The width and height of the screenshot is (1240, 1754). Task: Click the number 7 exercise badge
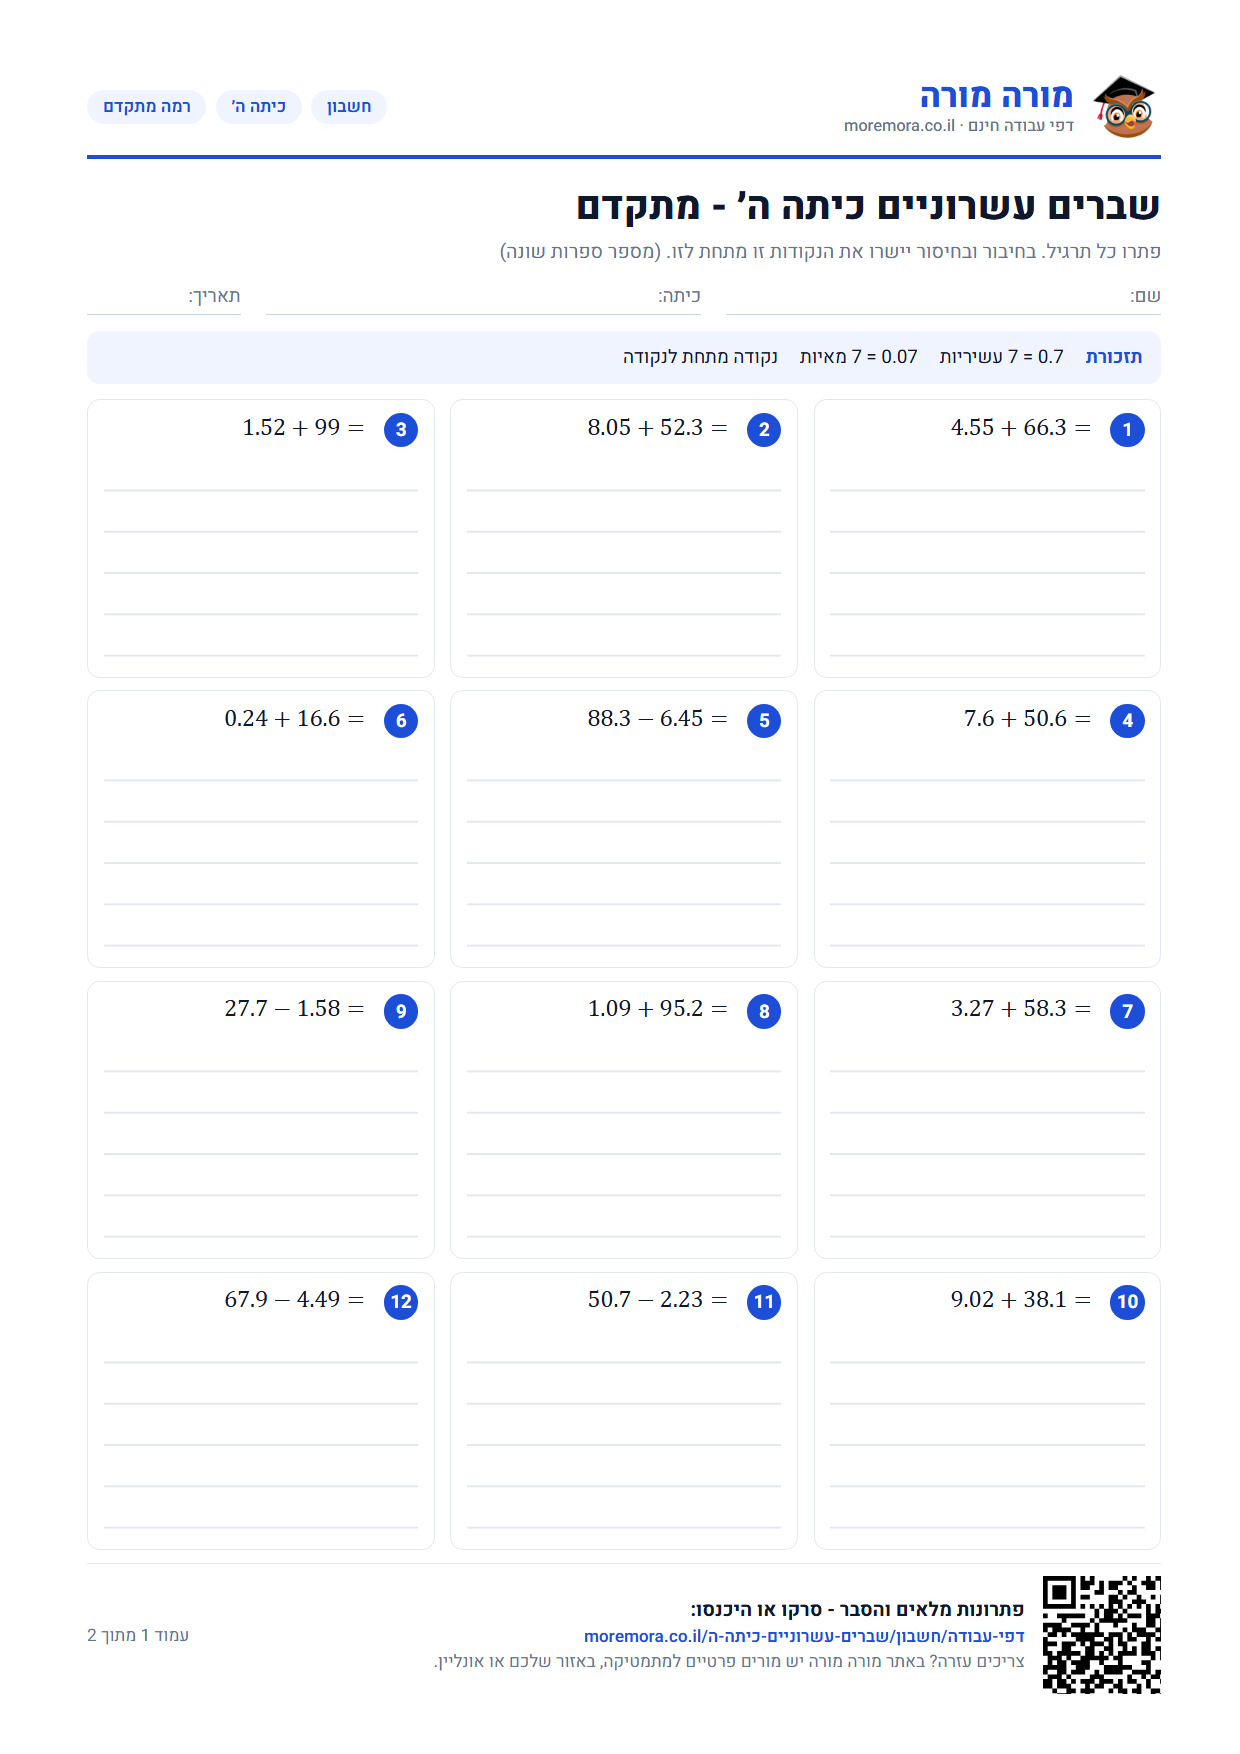pos(1127,1011)
